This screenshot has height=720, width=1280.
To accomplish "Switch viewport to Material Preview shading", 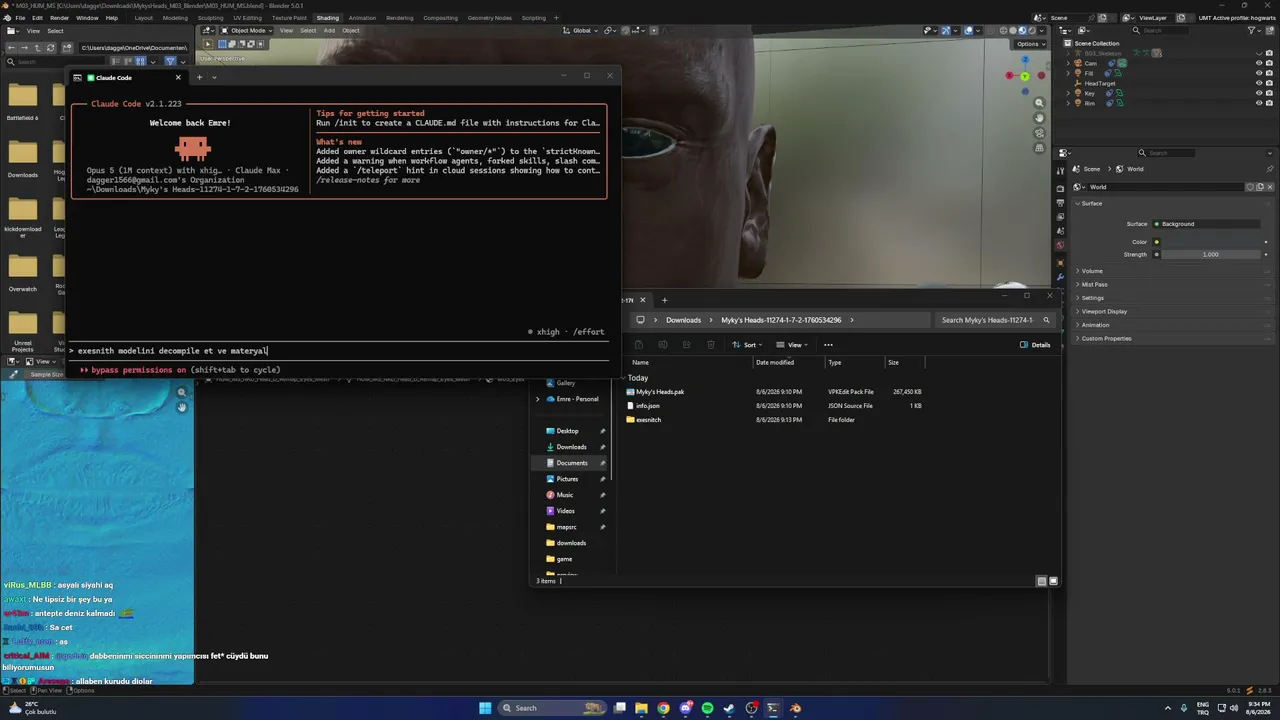I will (1021, 30).
